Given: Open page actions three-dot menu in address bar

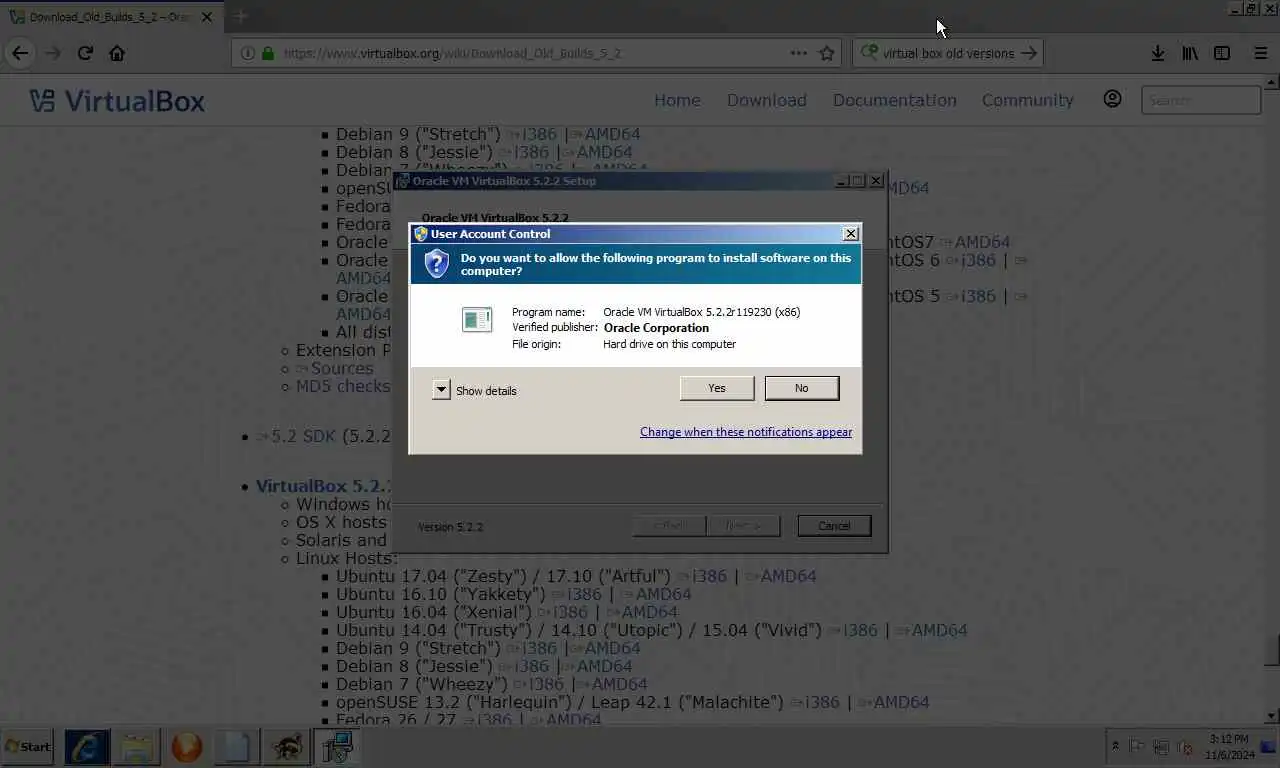Looking at the screenshot, I should (x=799, y=53).
